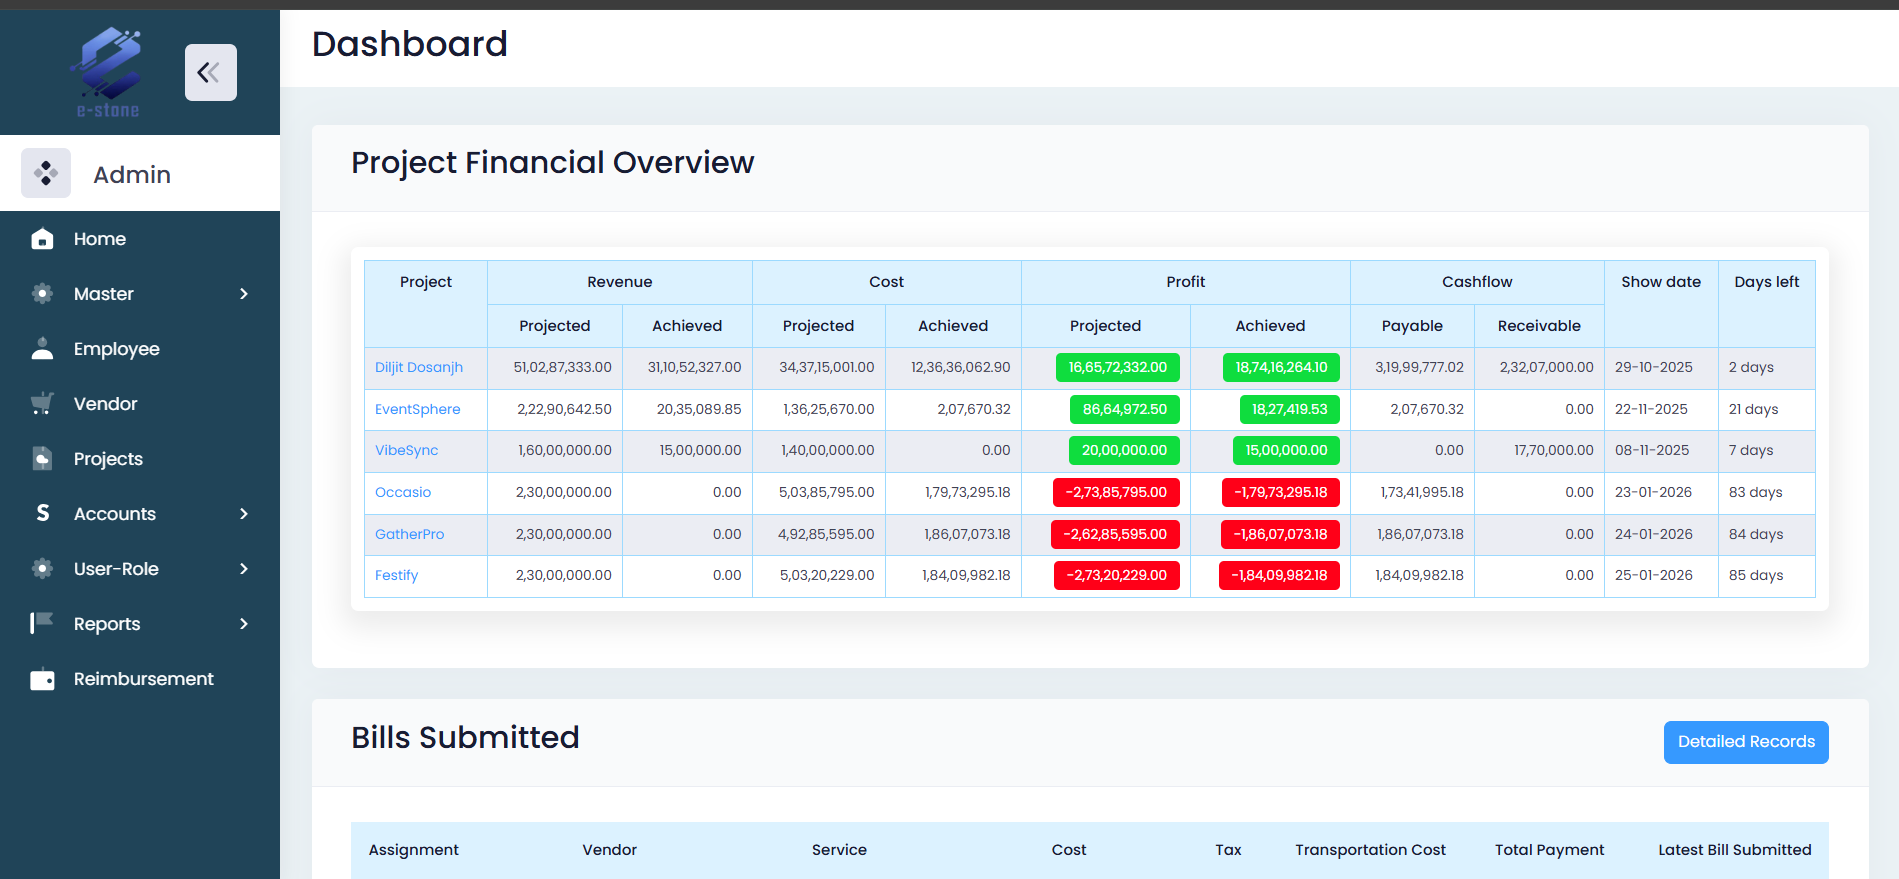Click the Projects file icon
This screenshot has width=1899, height=879.
(42, 459)
